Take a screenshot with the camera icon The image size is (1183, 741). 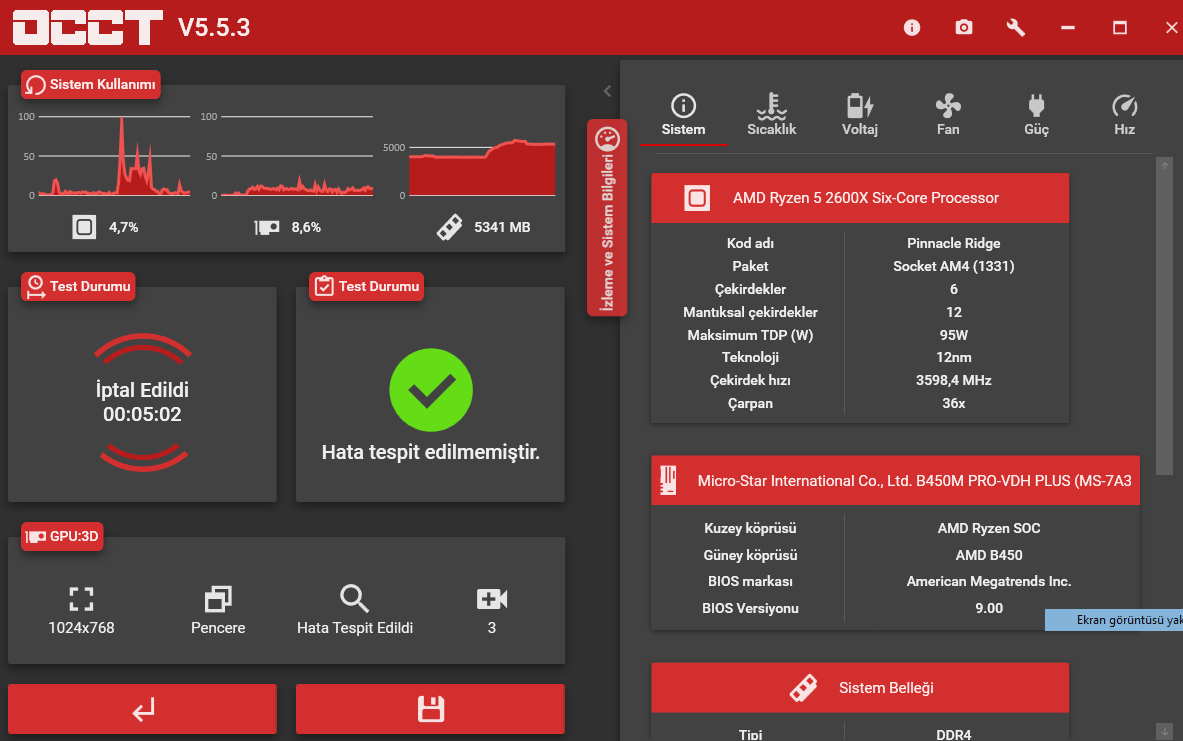click(963, 28)
